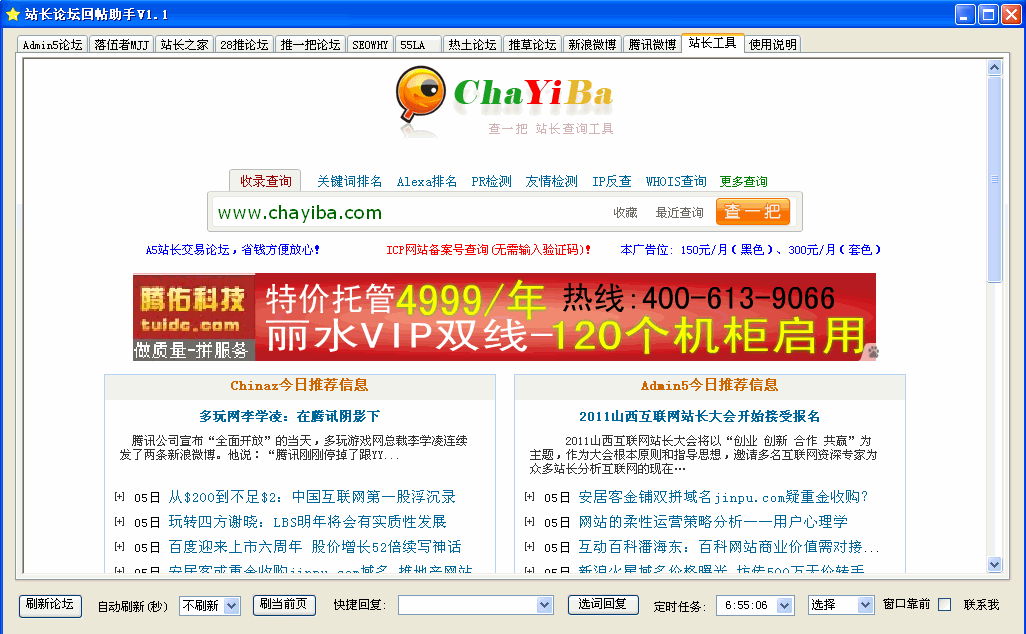Viewport: 1026px width, 634px height.
Task: Click the scrollbar down arrow
Action: [x=995, y=564]
